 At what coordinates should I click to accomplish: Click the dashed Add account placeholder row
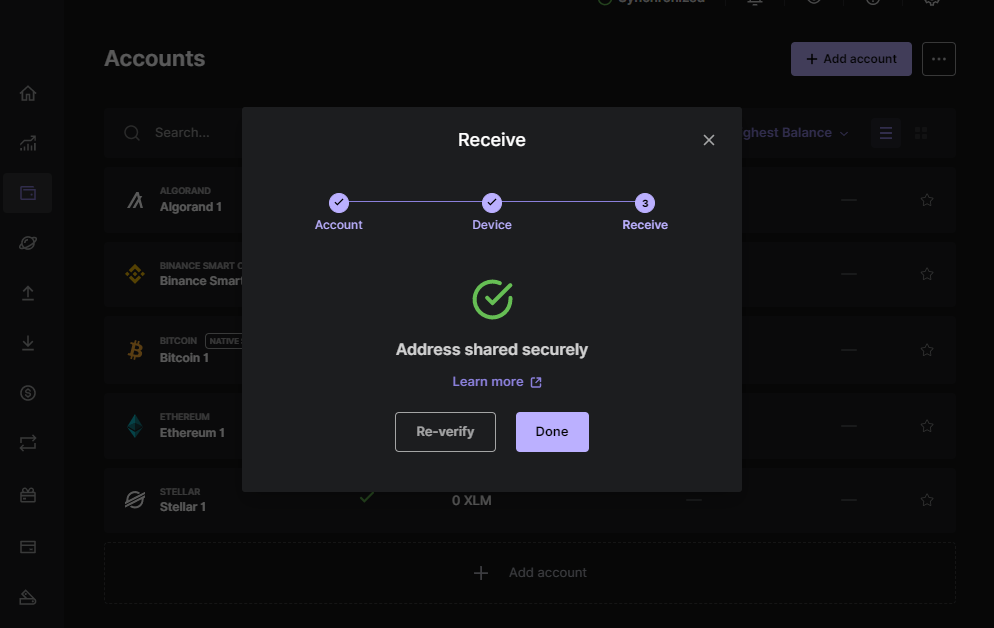[530, 573]
